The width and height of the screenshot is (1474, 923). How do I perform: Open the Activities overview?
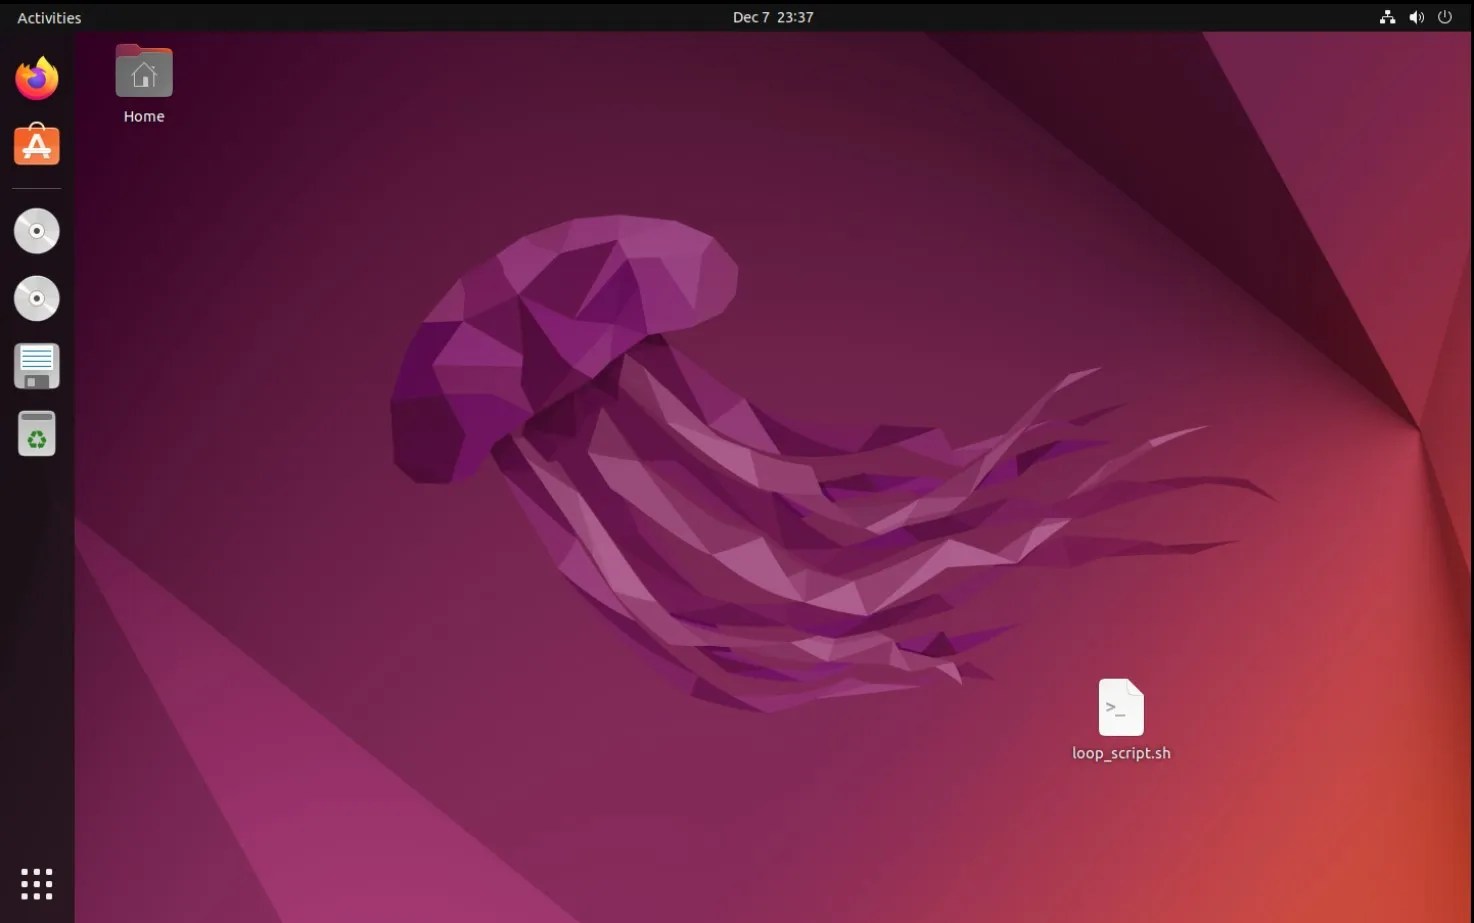point(49,17)
